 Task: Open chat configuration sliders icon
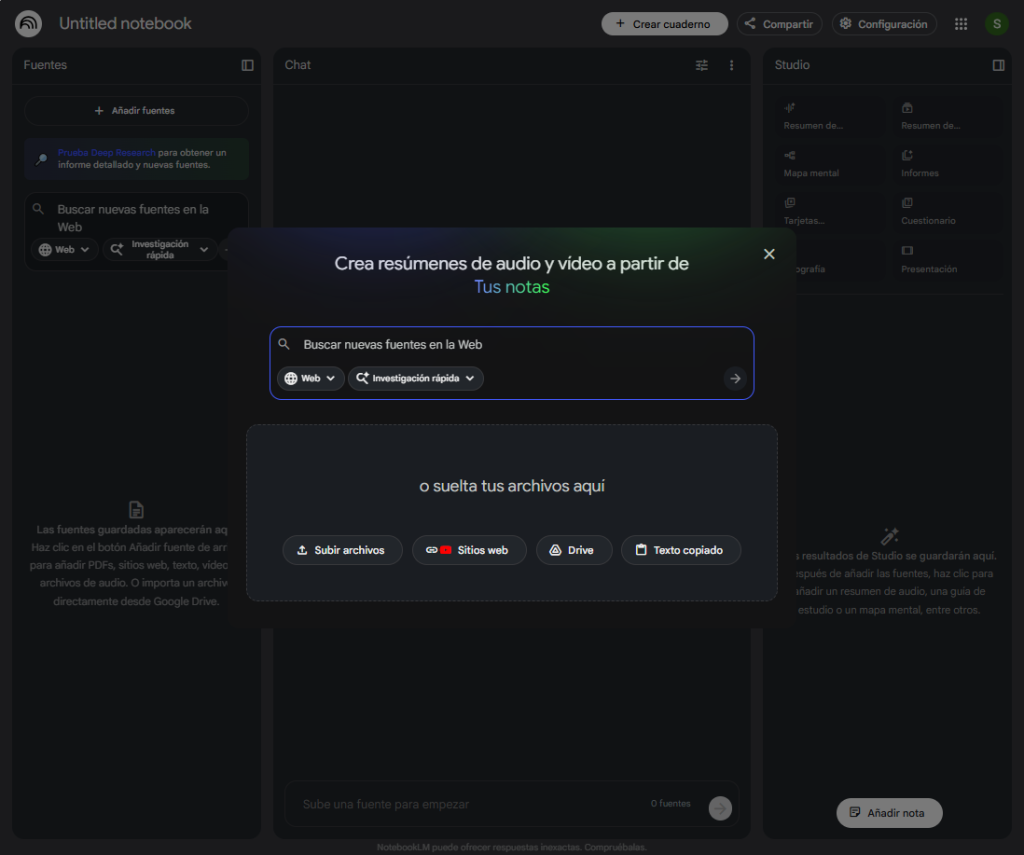tap(702, 65)
